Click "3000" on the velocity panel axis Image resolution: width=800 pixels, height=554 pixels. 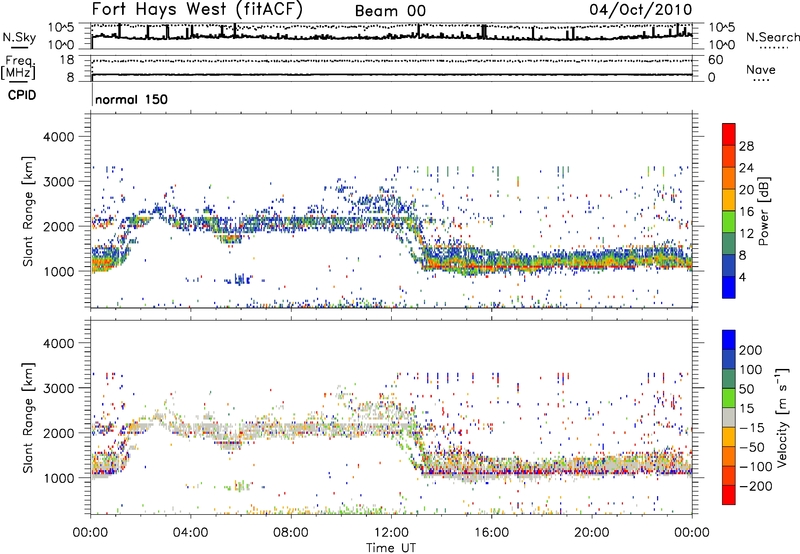[x=58, y=388]
